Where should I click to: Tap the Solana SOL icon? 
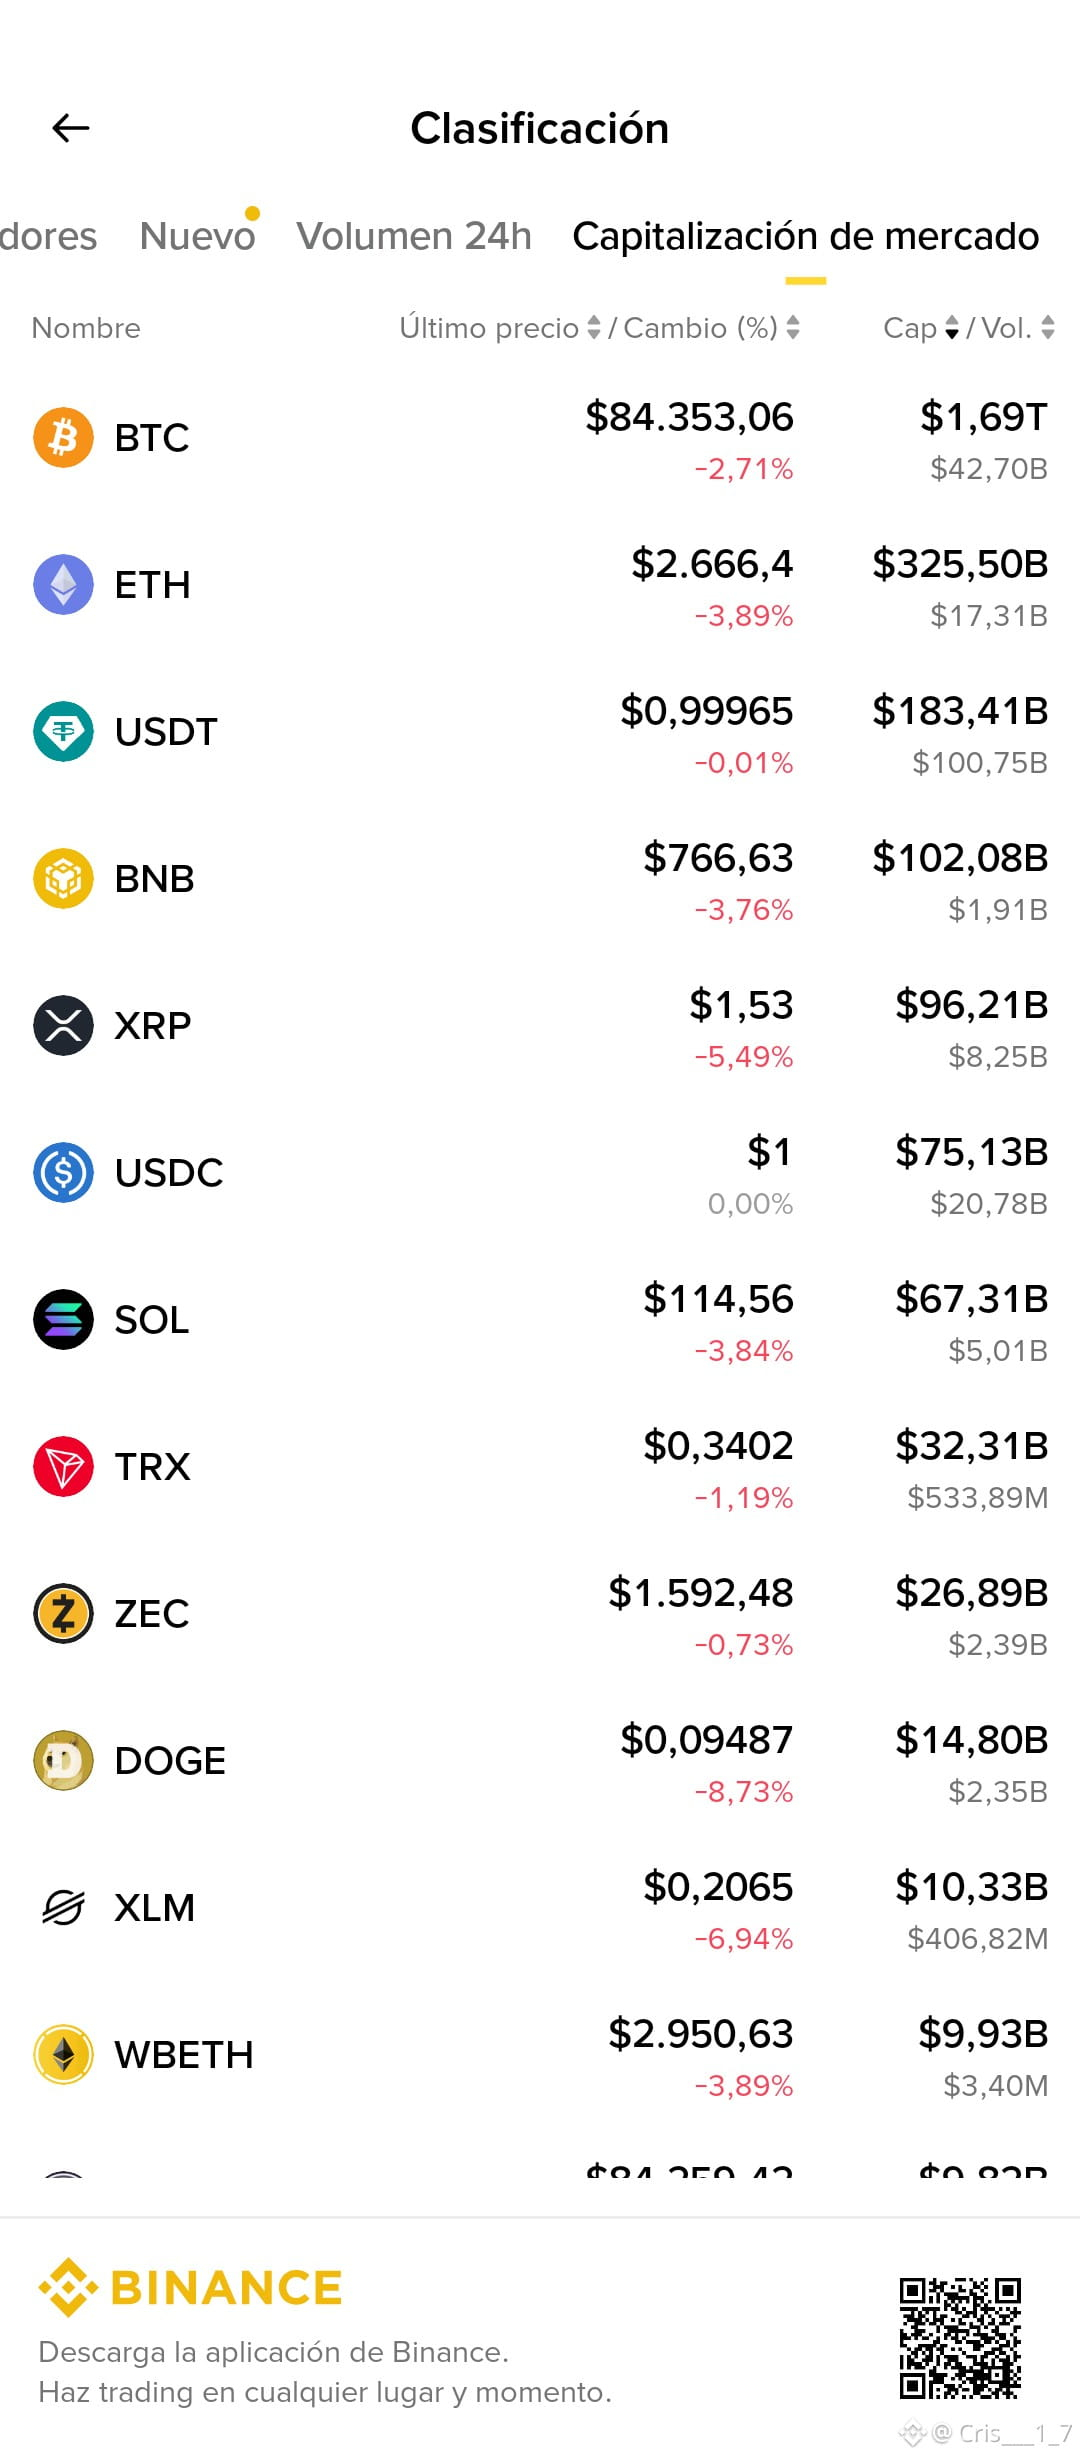pos(63,1319)
